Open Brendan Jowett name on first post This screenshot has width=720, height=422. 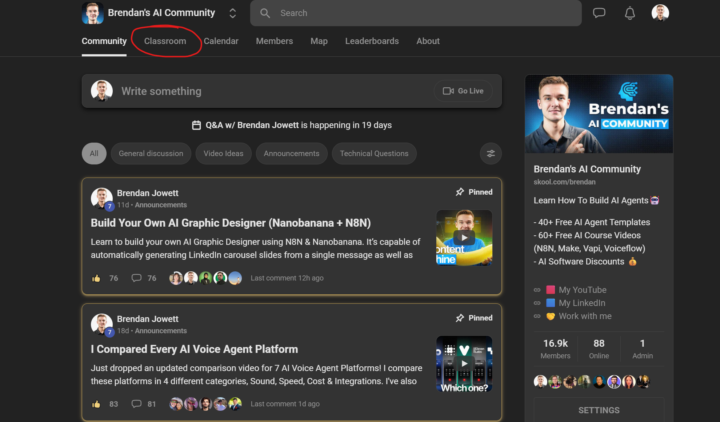[147, 193]
